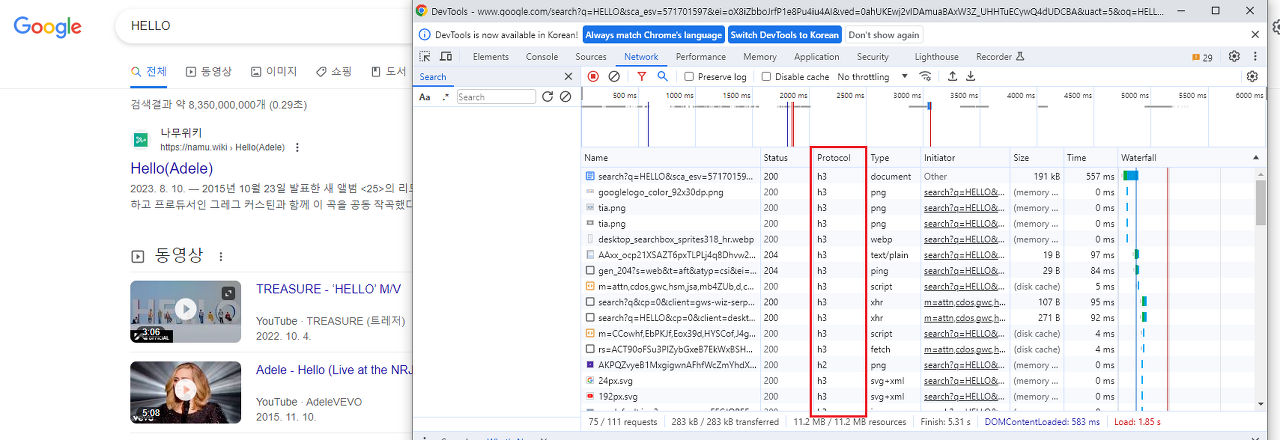Viewport: 1280px width, 440px height.
Task: Sort requests by the Protocol column header
Action: pos(838,158)
